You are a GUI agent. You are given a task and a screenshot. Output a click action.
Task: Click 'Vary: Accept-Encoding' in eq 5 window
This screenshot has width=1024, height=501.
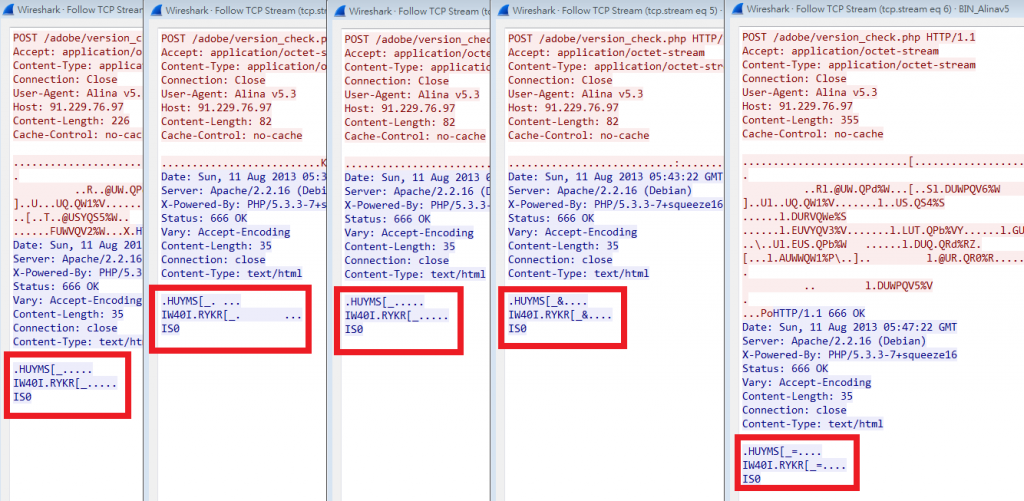(x=572, y=232)
